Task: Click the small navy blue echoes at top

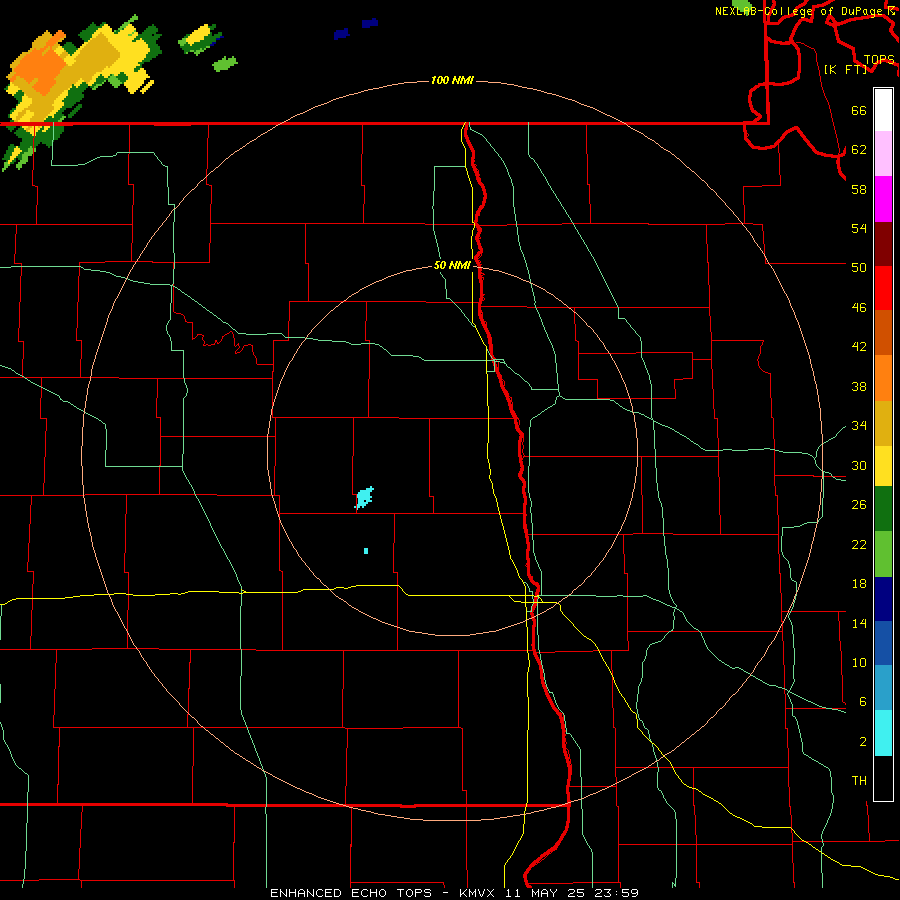Action: coord(356,28)
